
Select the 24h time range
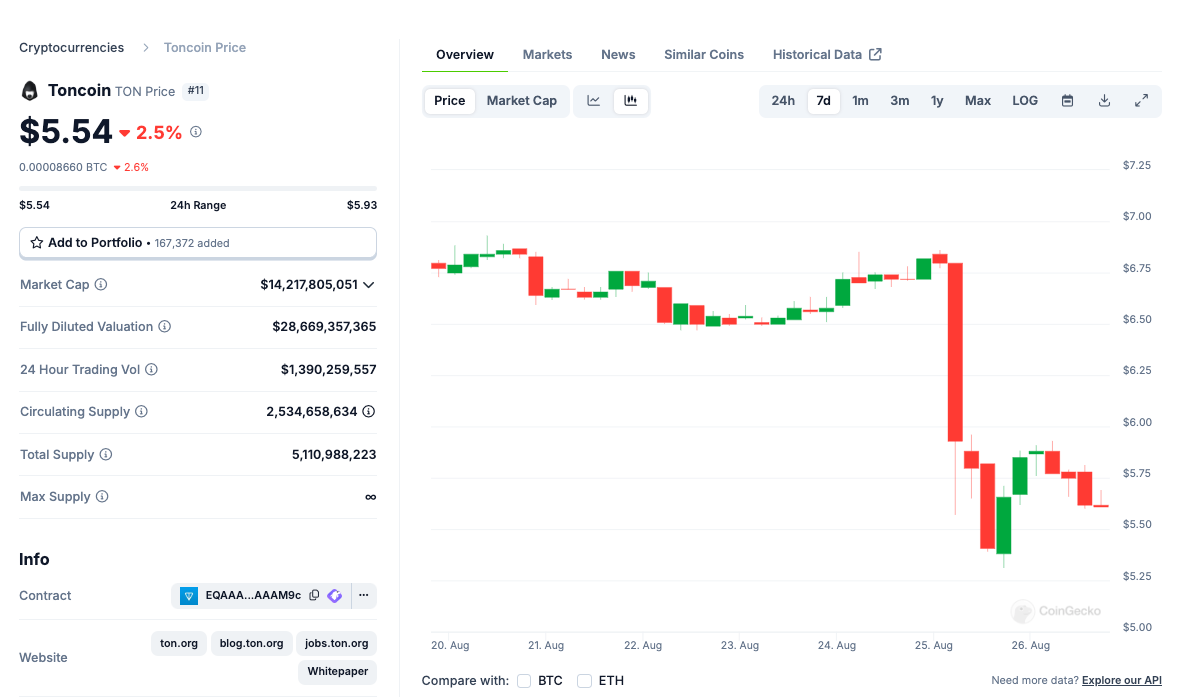(x=783, y=101)
